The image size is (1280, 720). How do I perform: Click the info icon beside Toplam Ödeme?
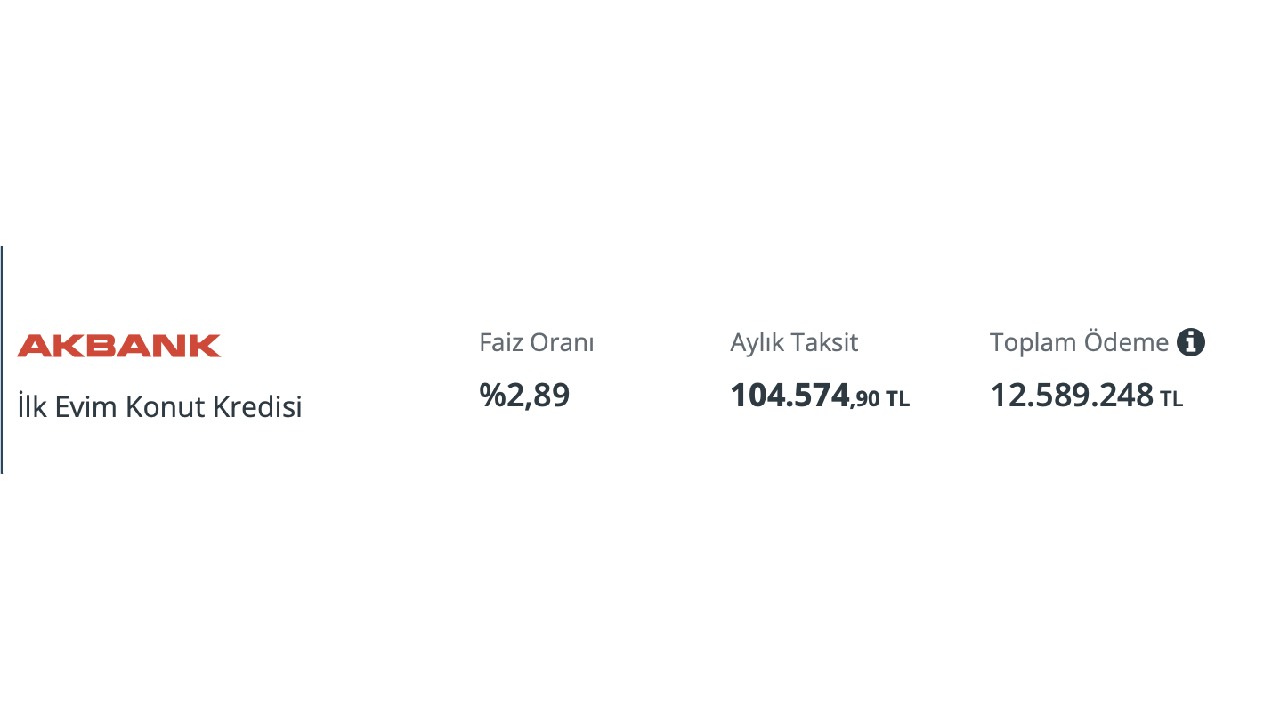(x=1191, y=342)
